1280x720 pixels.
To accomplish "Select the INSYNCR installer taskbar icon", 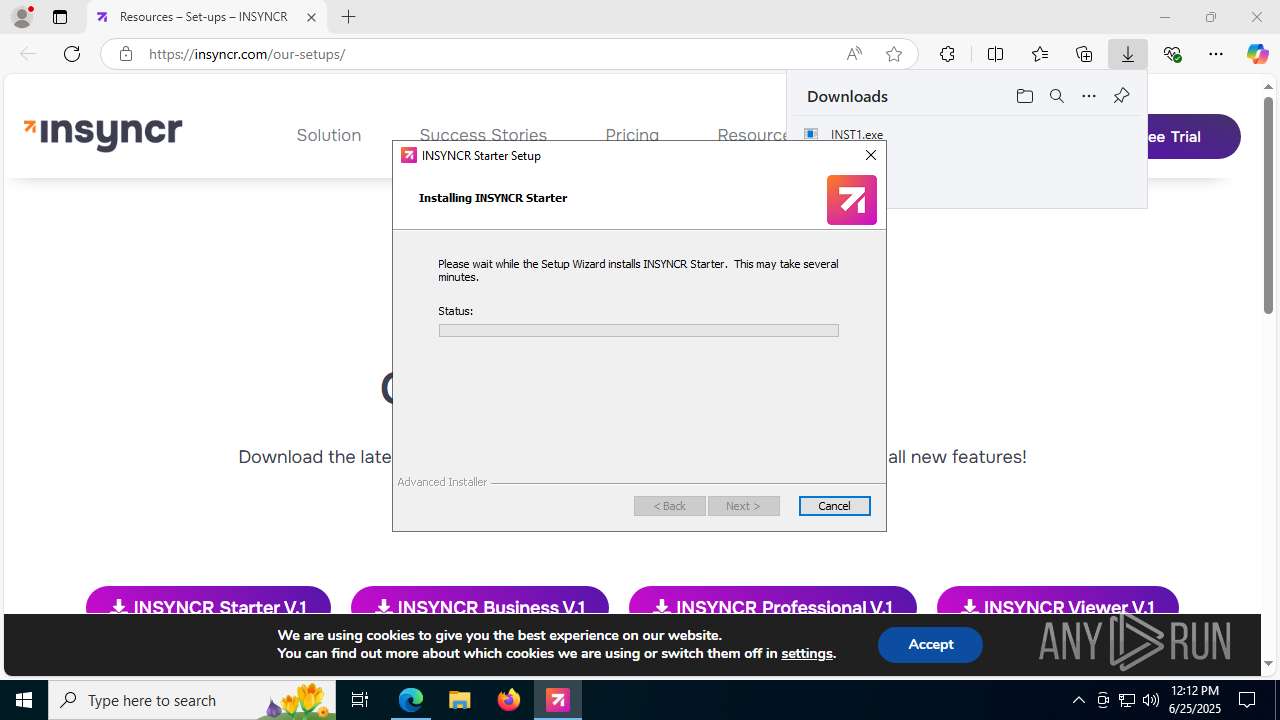I will [558, 700].
